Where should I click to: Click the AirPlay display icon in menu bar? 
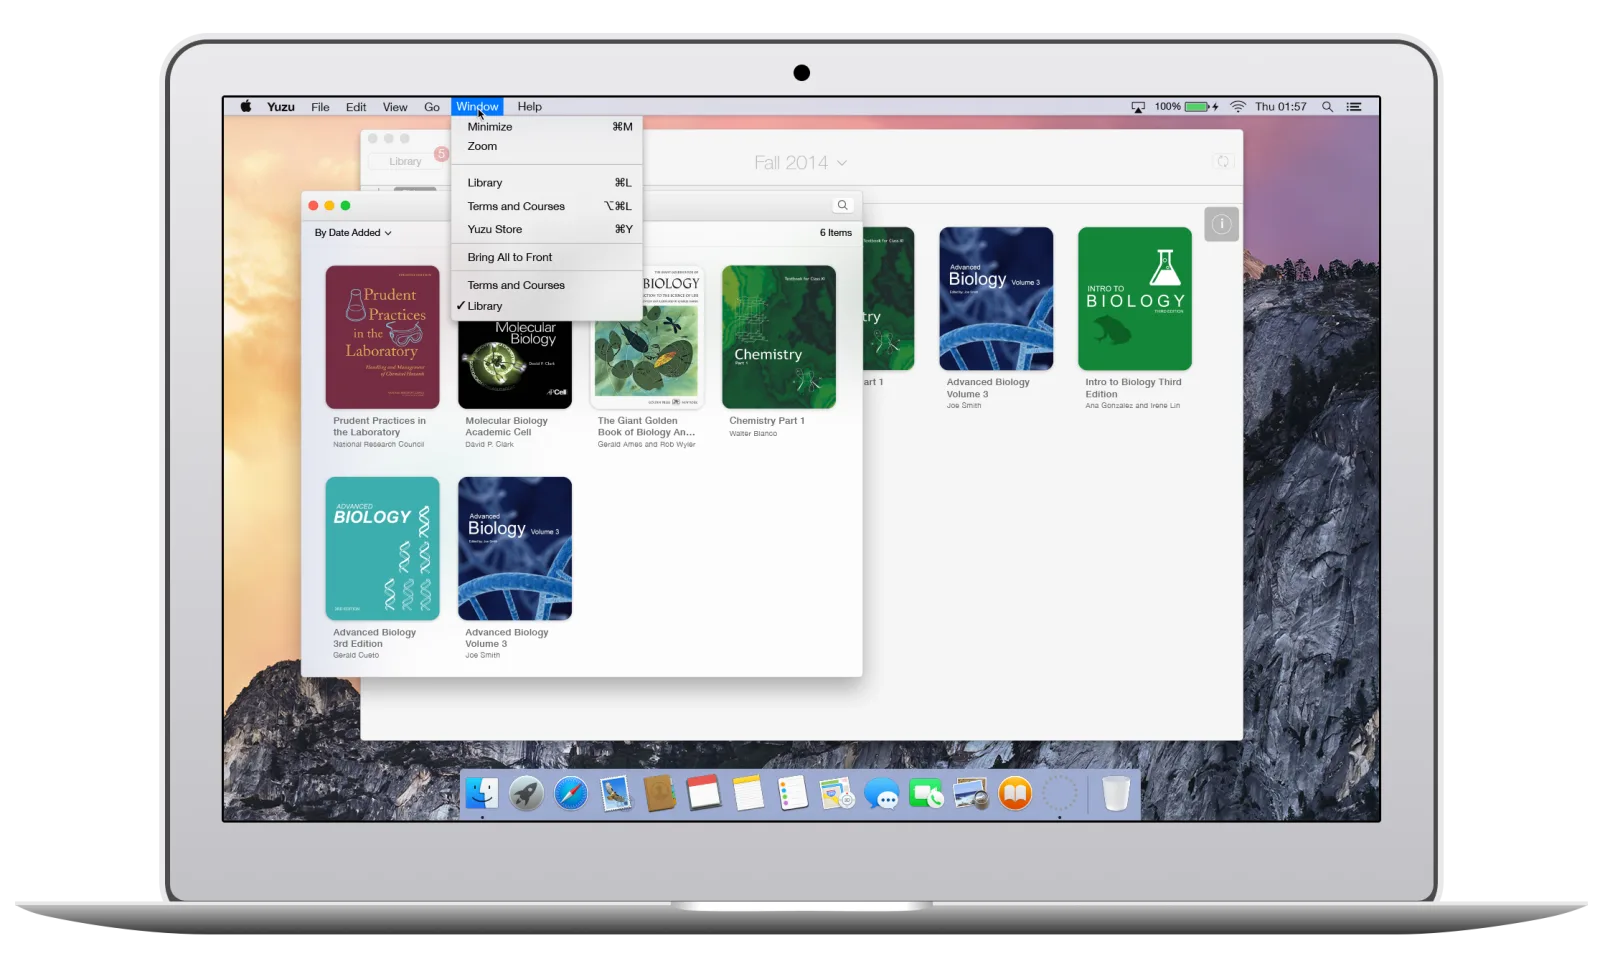(x=1138, y=107)
